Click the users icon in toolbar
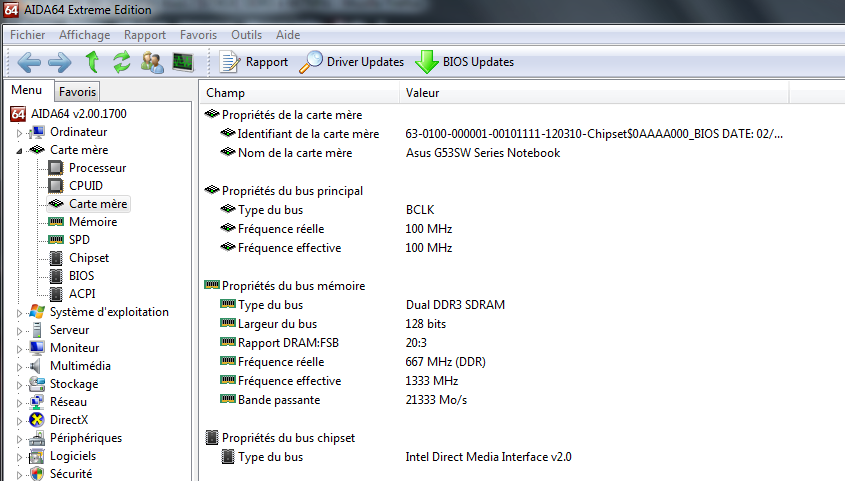 [152, 62]
